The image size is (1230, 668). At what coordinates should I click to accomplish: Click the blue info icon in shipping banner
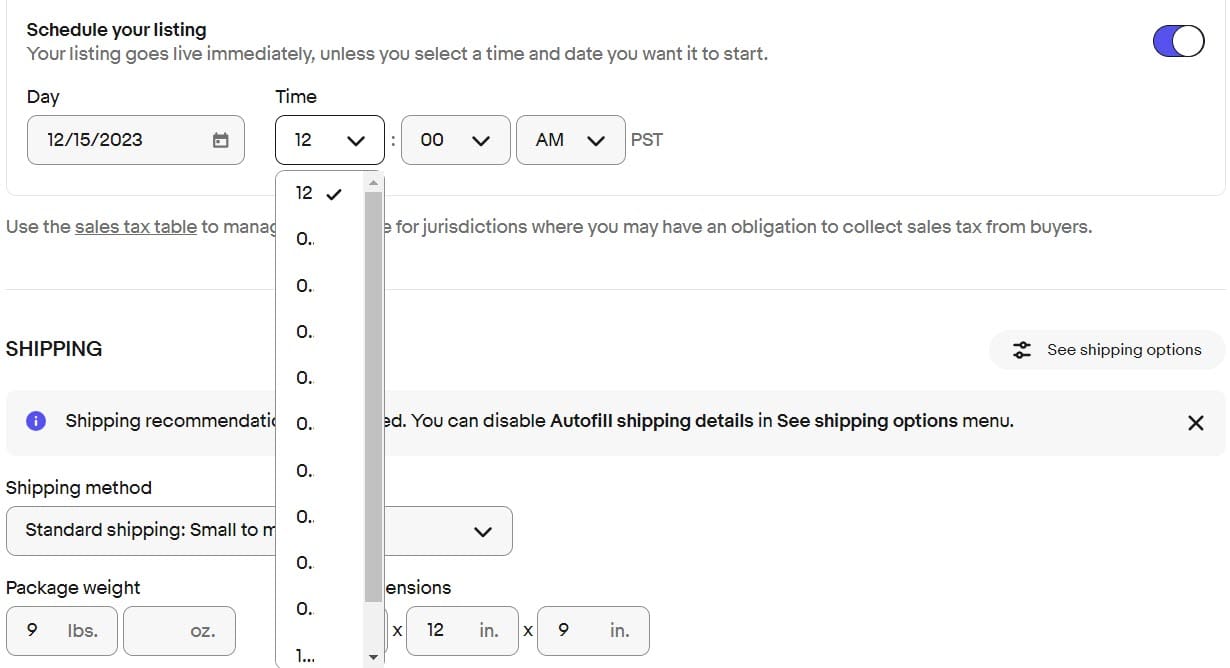point(36,421)
